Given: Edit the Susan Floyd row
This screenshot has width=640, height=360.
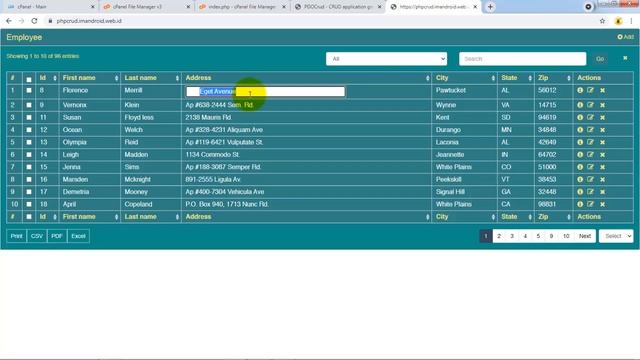Looking at the screenshot, I should click(591, 118).
